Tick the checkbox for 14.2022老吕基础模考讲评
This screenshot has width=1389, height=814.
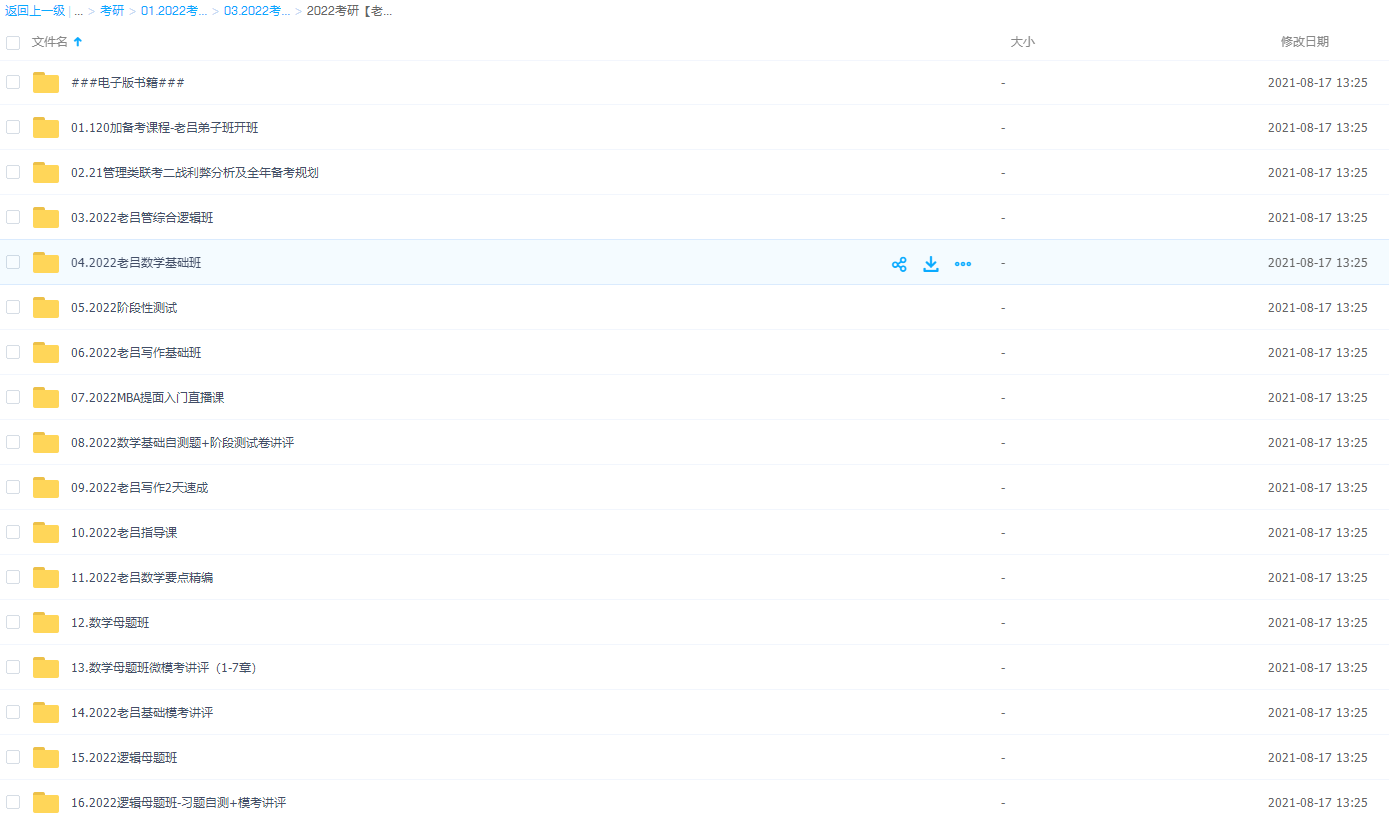click(13, 712)
